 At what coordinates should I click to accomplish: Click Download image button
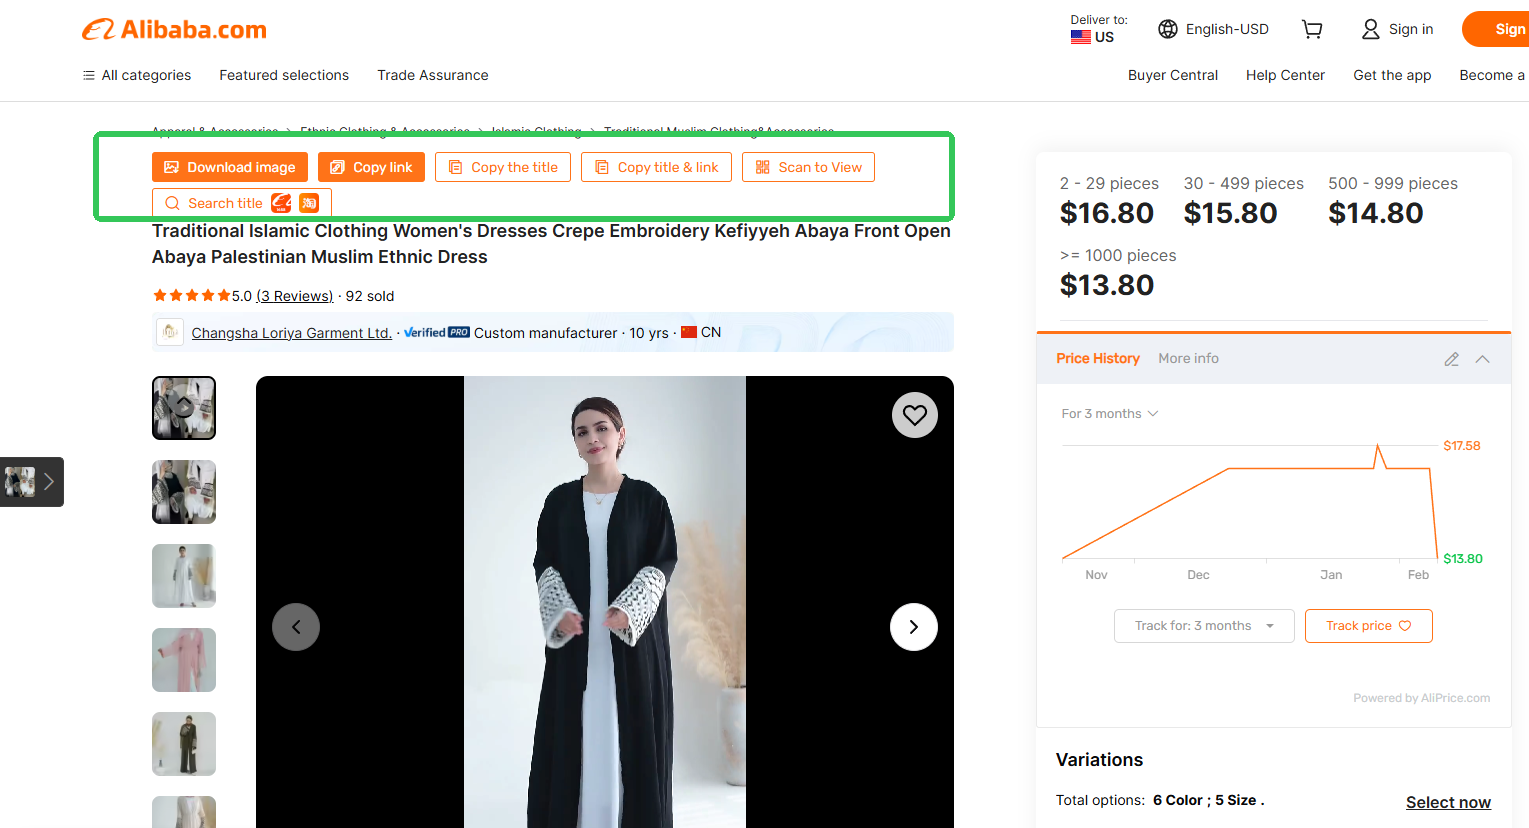230,167
